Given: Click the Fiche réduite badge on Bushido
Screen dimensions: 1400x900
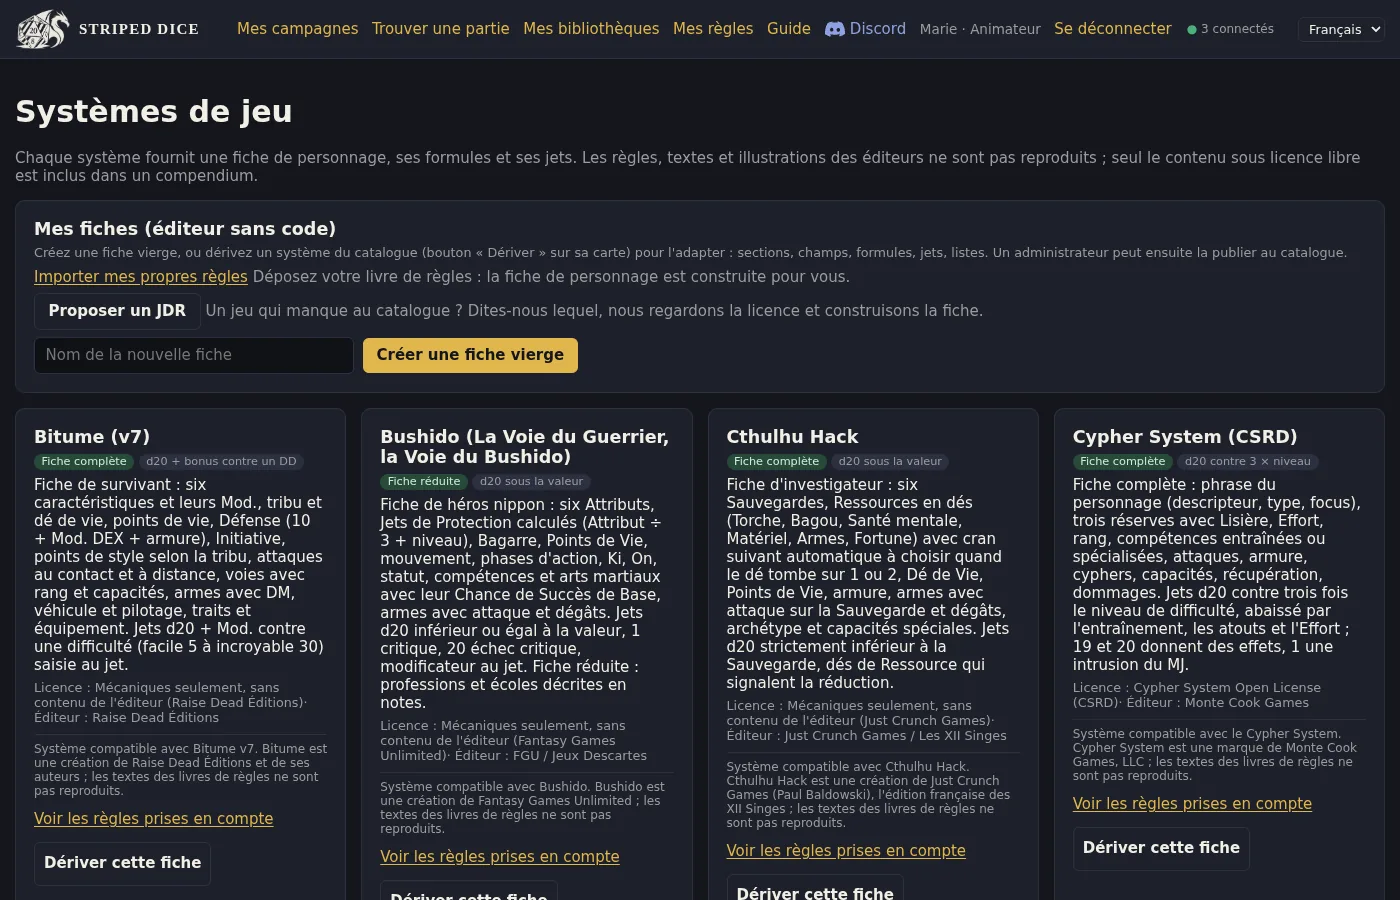Looking at the screenshot, I should [x=424, y=482].
